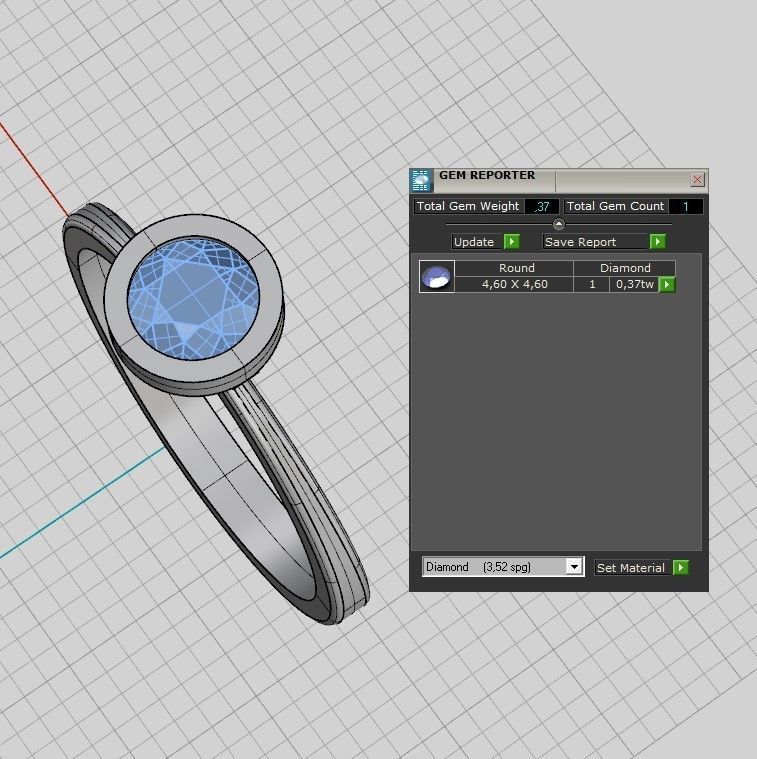
Task: Click the '0,37tw' weight cell
Action: (x=634, y=284)
